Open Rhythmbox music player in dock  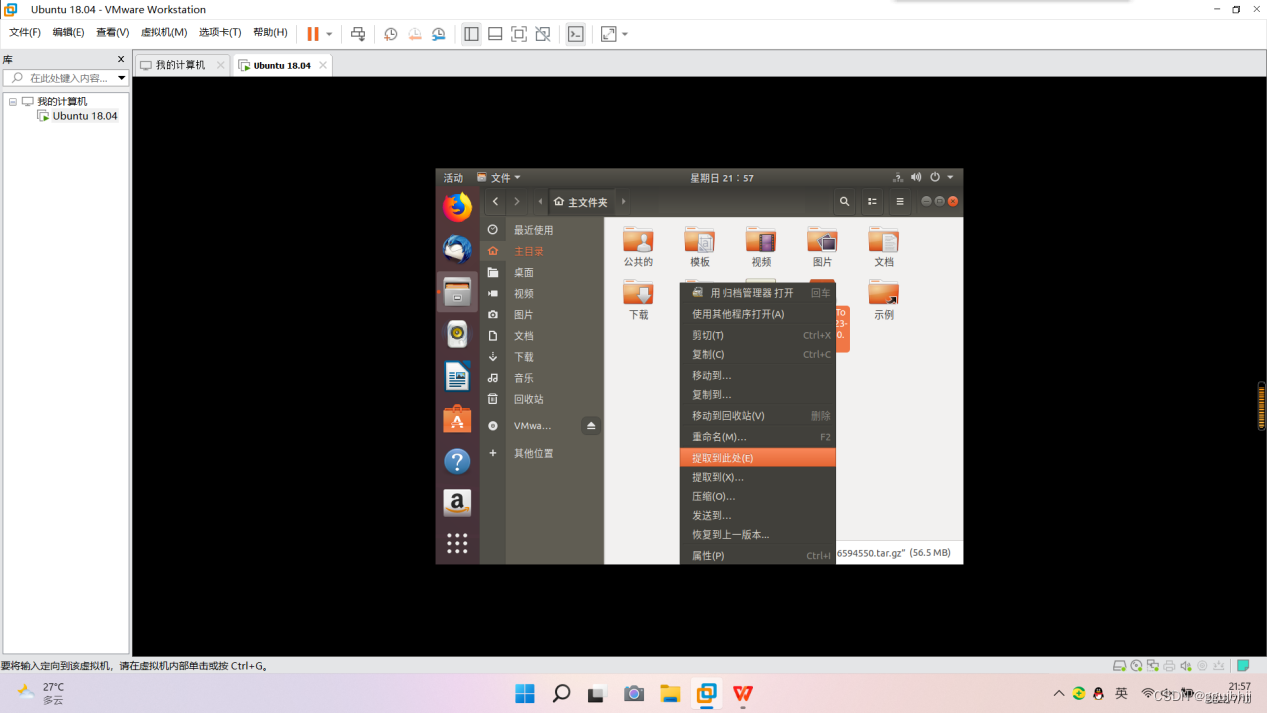457,334
